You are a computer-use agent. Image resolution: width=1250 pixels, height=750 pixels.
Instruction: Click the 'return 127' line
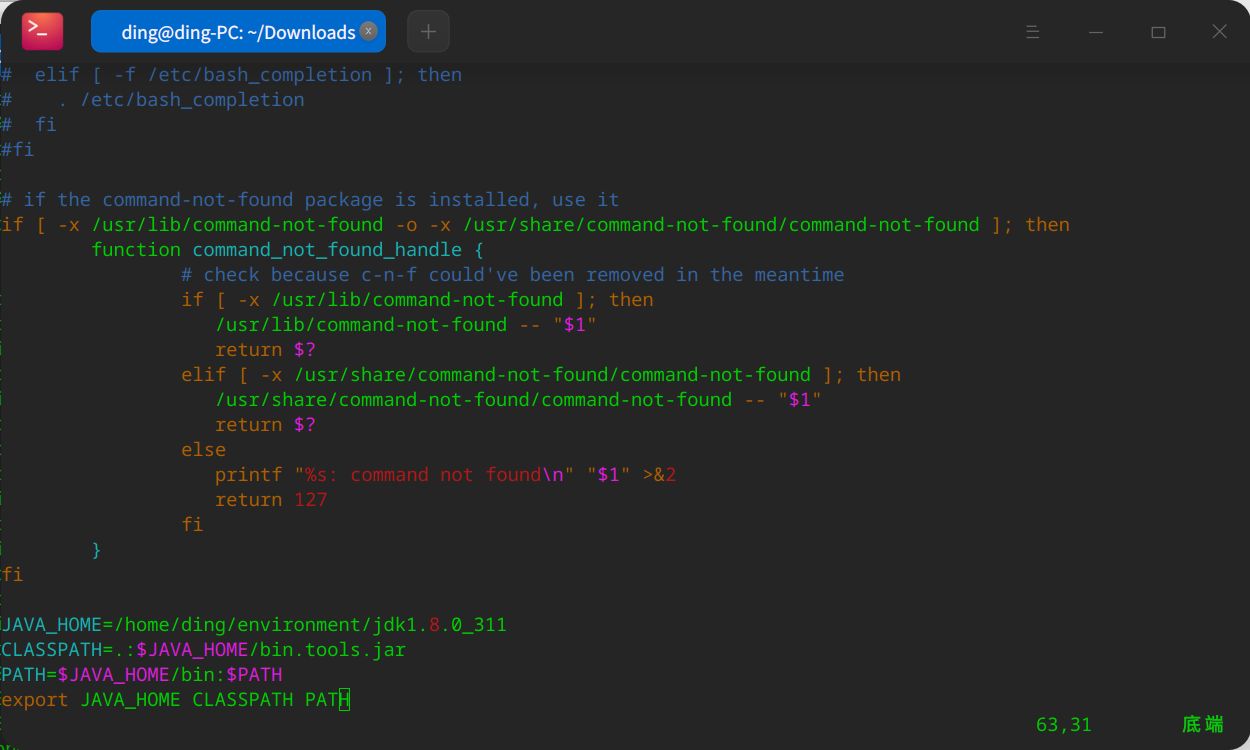[x=271, y=500]
